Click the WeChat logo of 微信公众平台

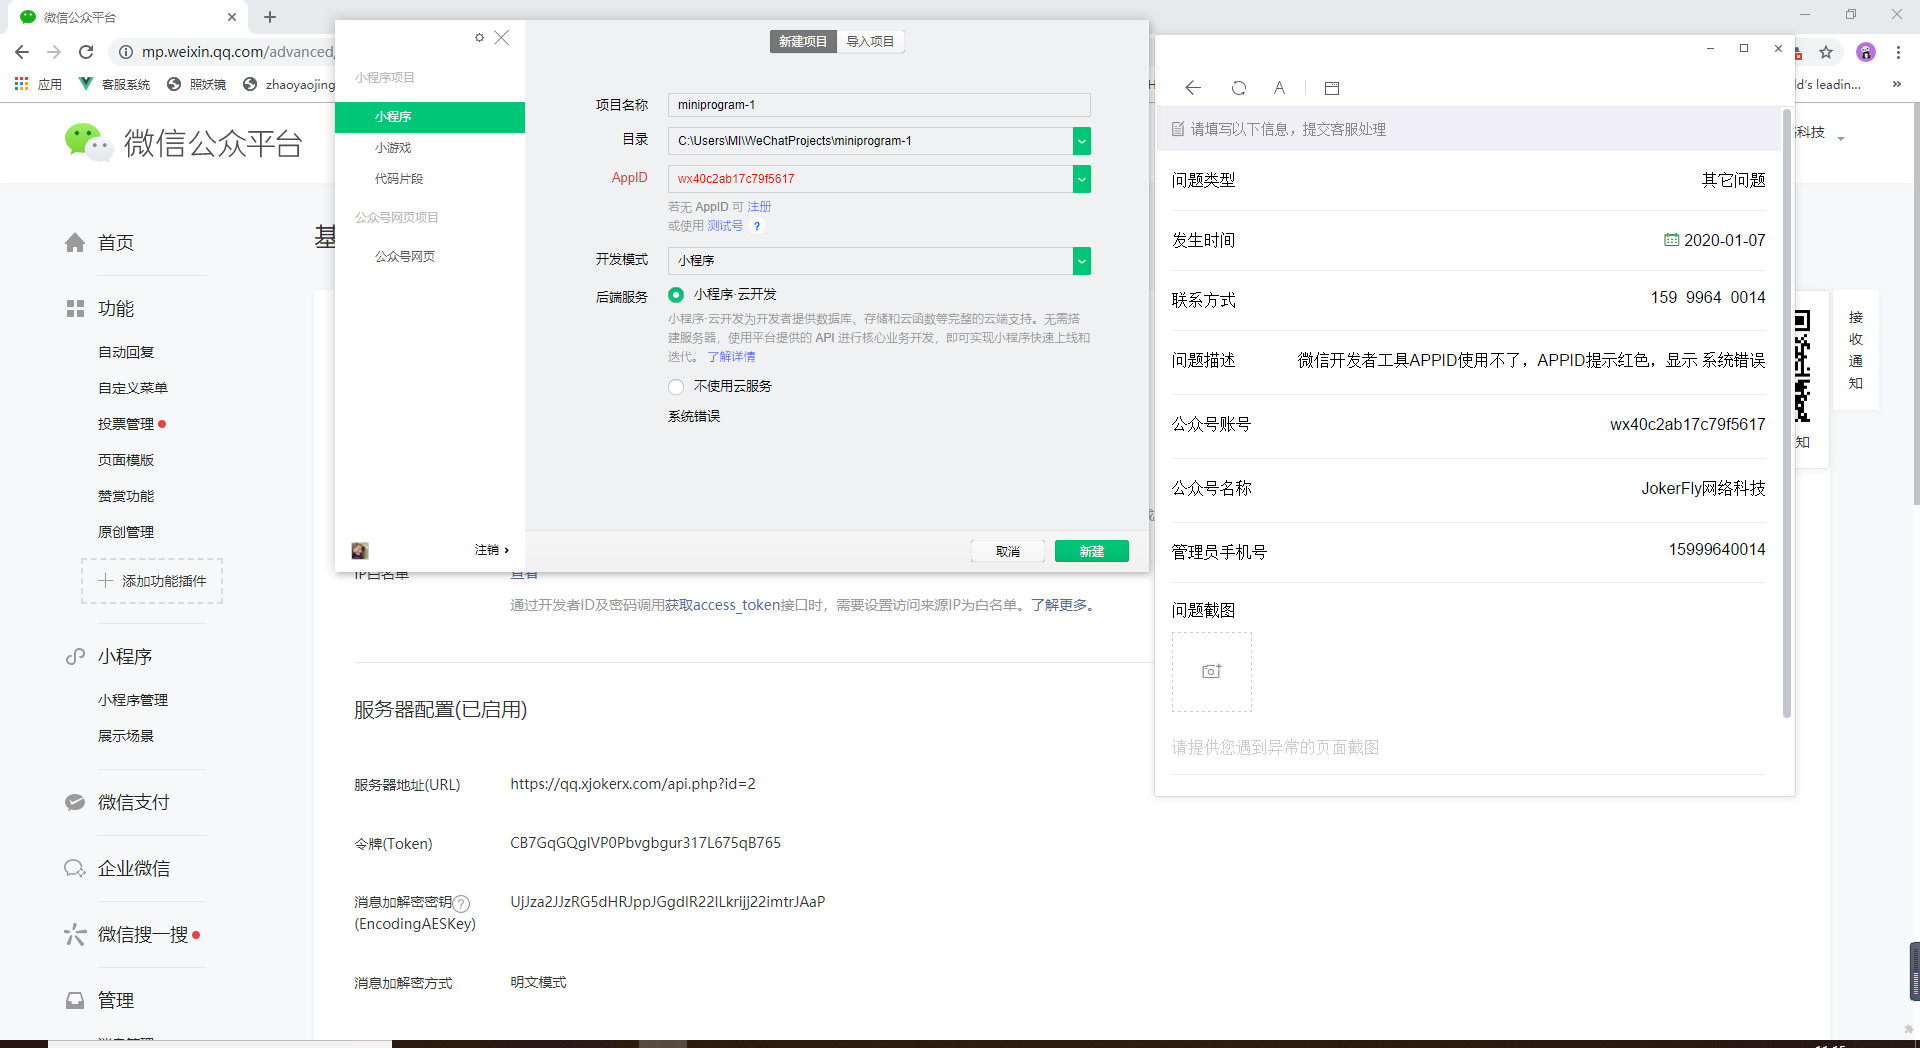click(88, 142)
